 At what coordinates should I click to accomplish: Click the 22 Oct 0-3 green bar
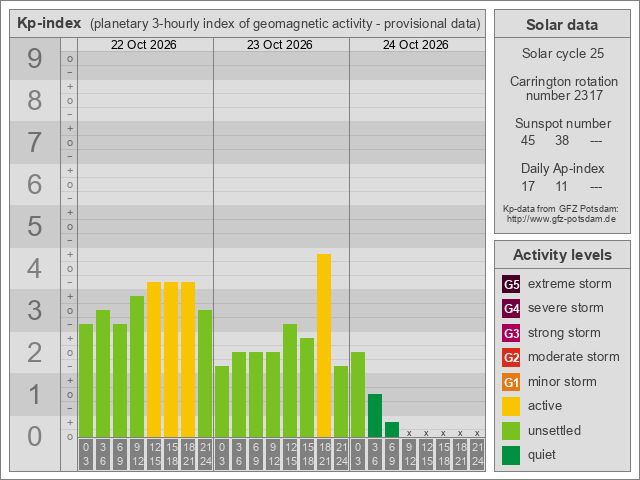pyautogui.click(x=86, y=380)
